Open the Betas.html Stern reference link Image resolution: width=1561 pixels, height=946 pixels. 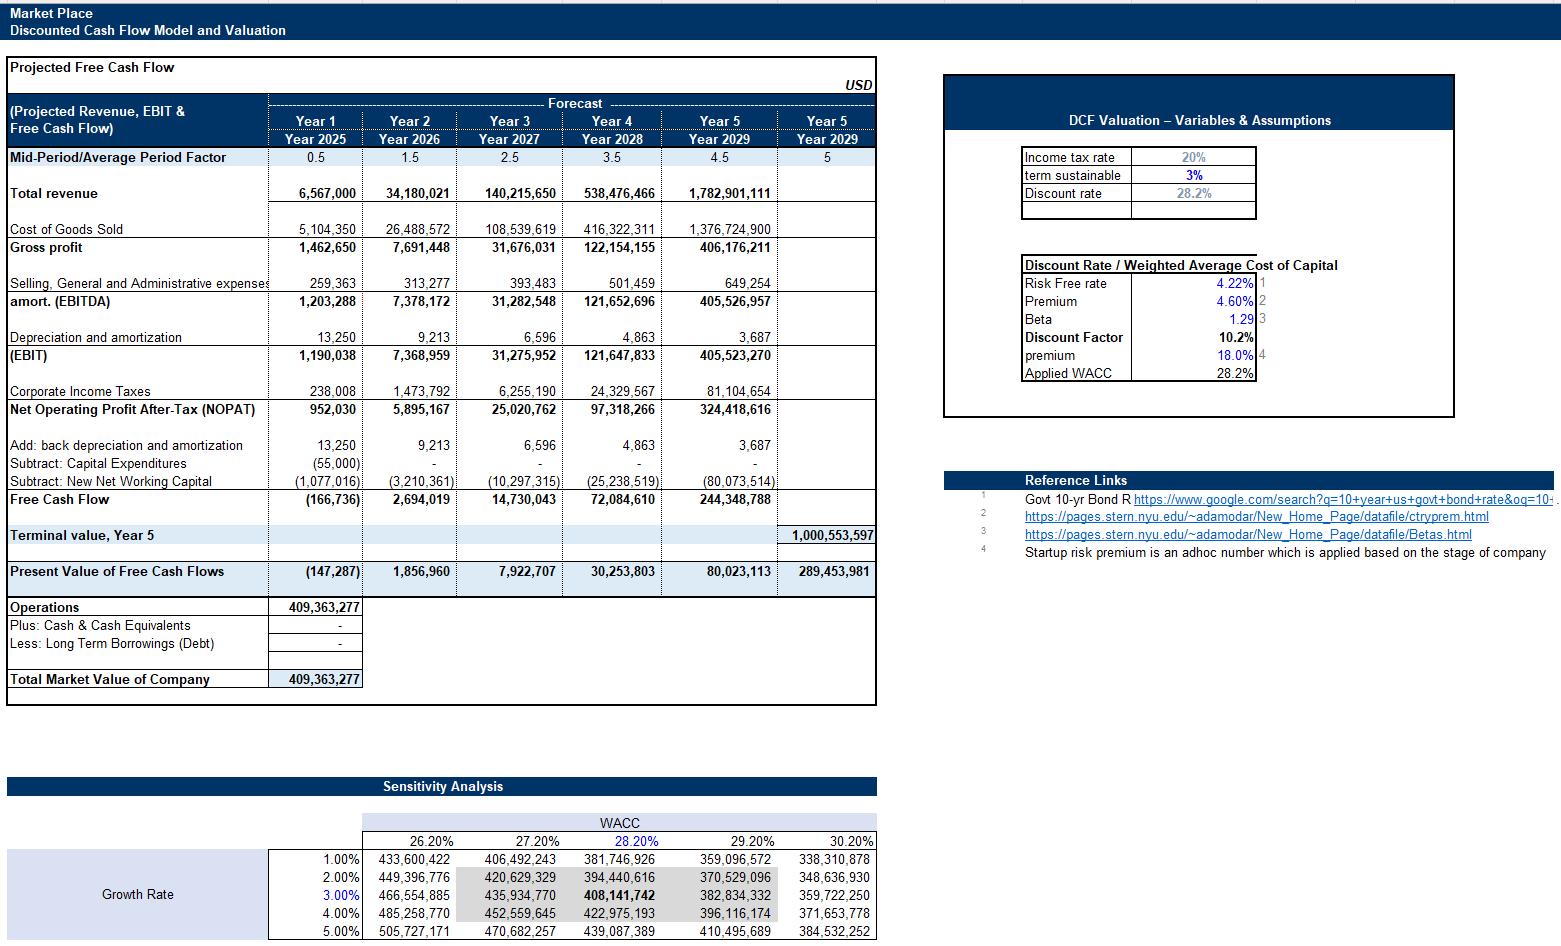click(x=1247, y=535)
